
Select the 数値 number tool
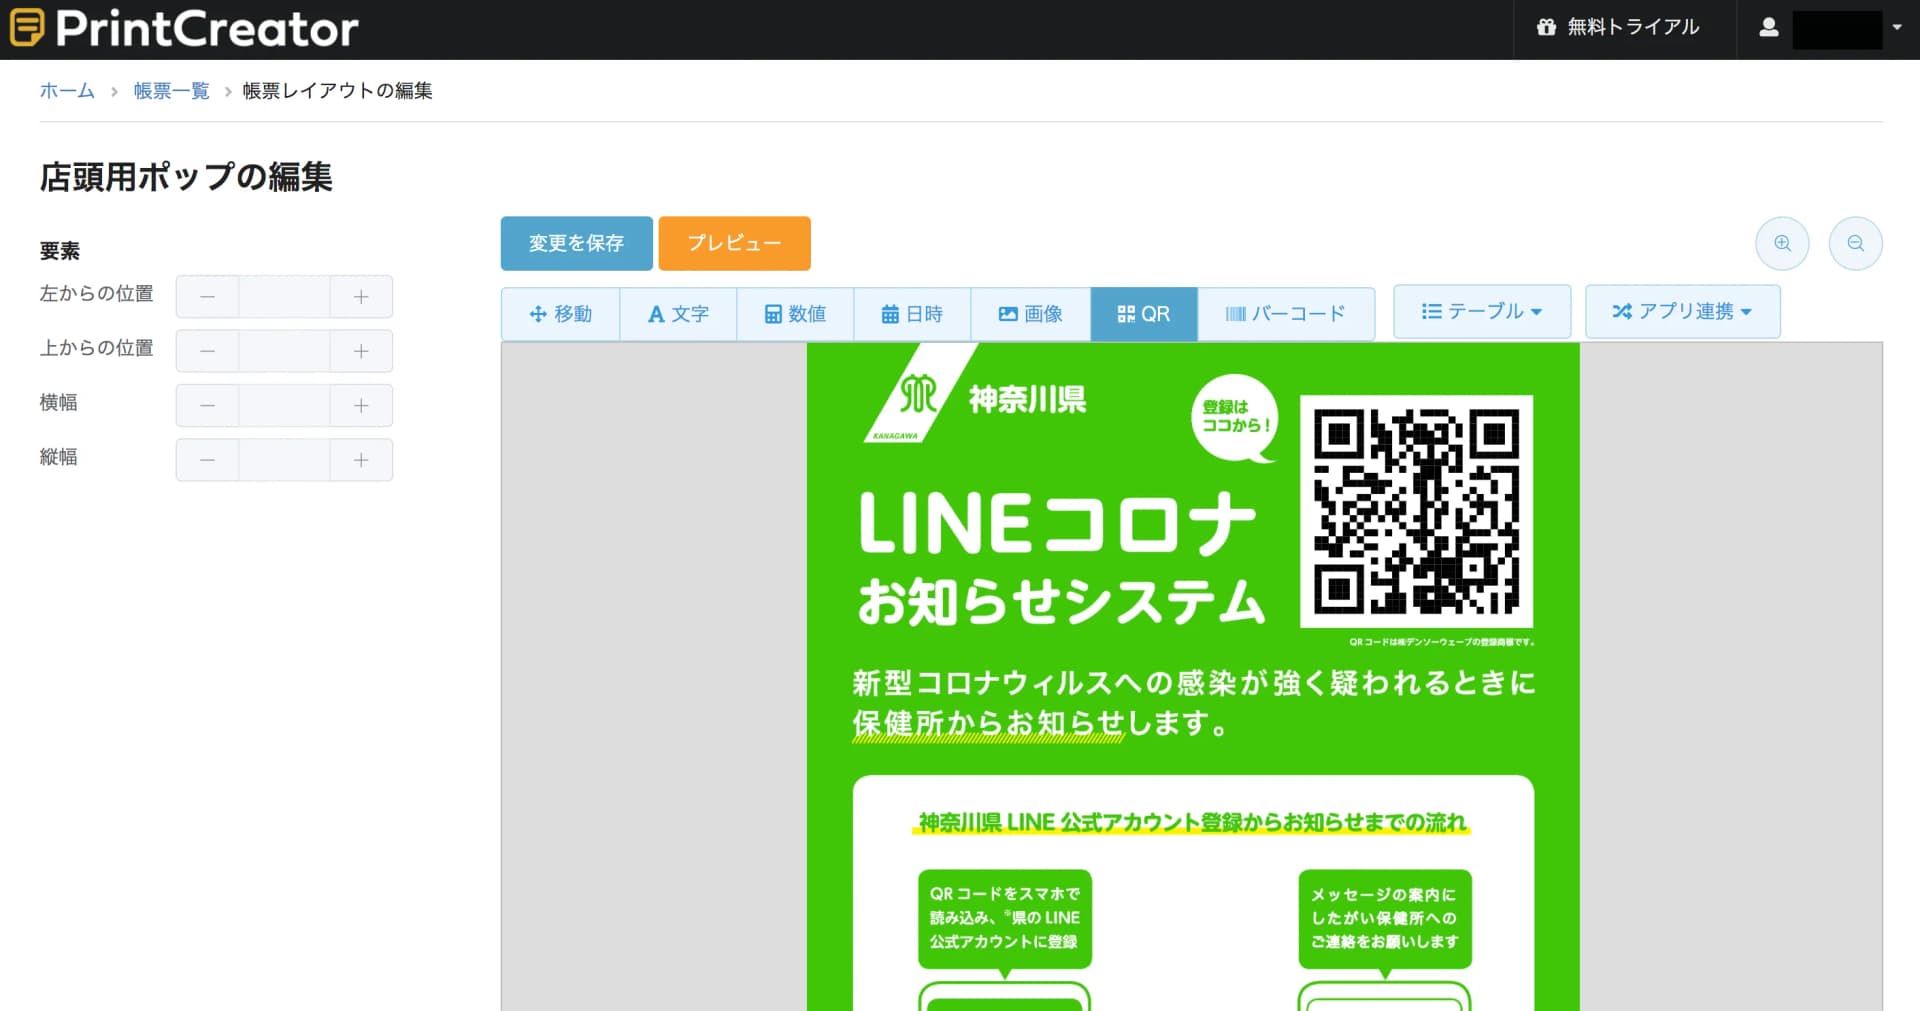pos(795,314)
